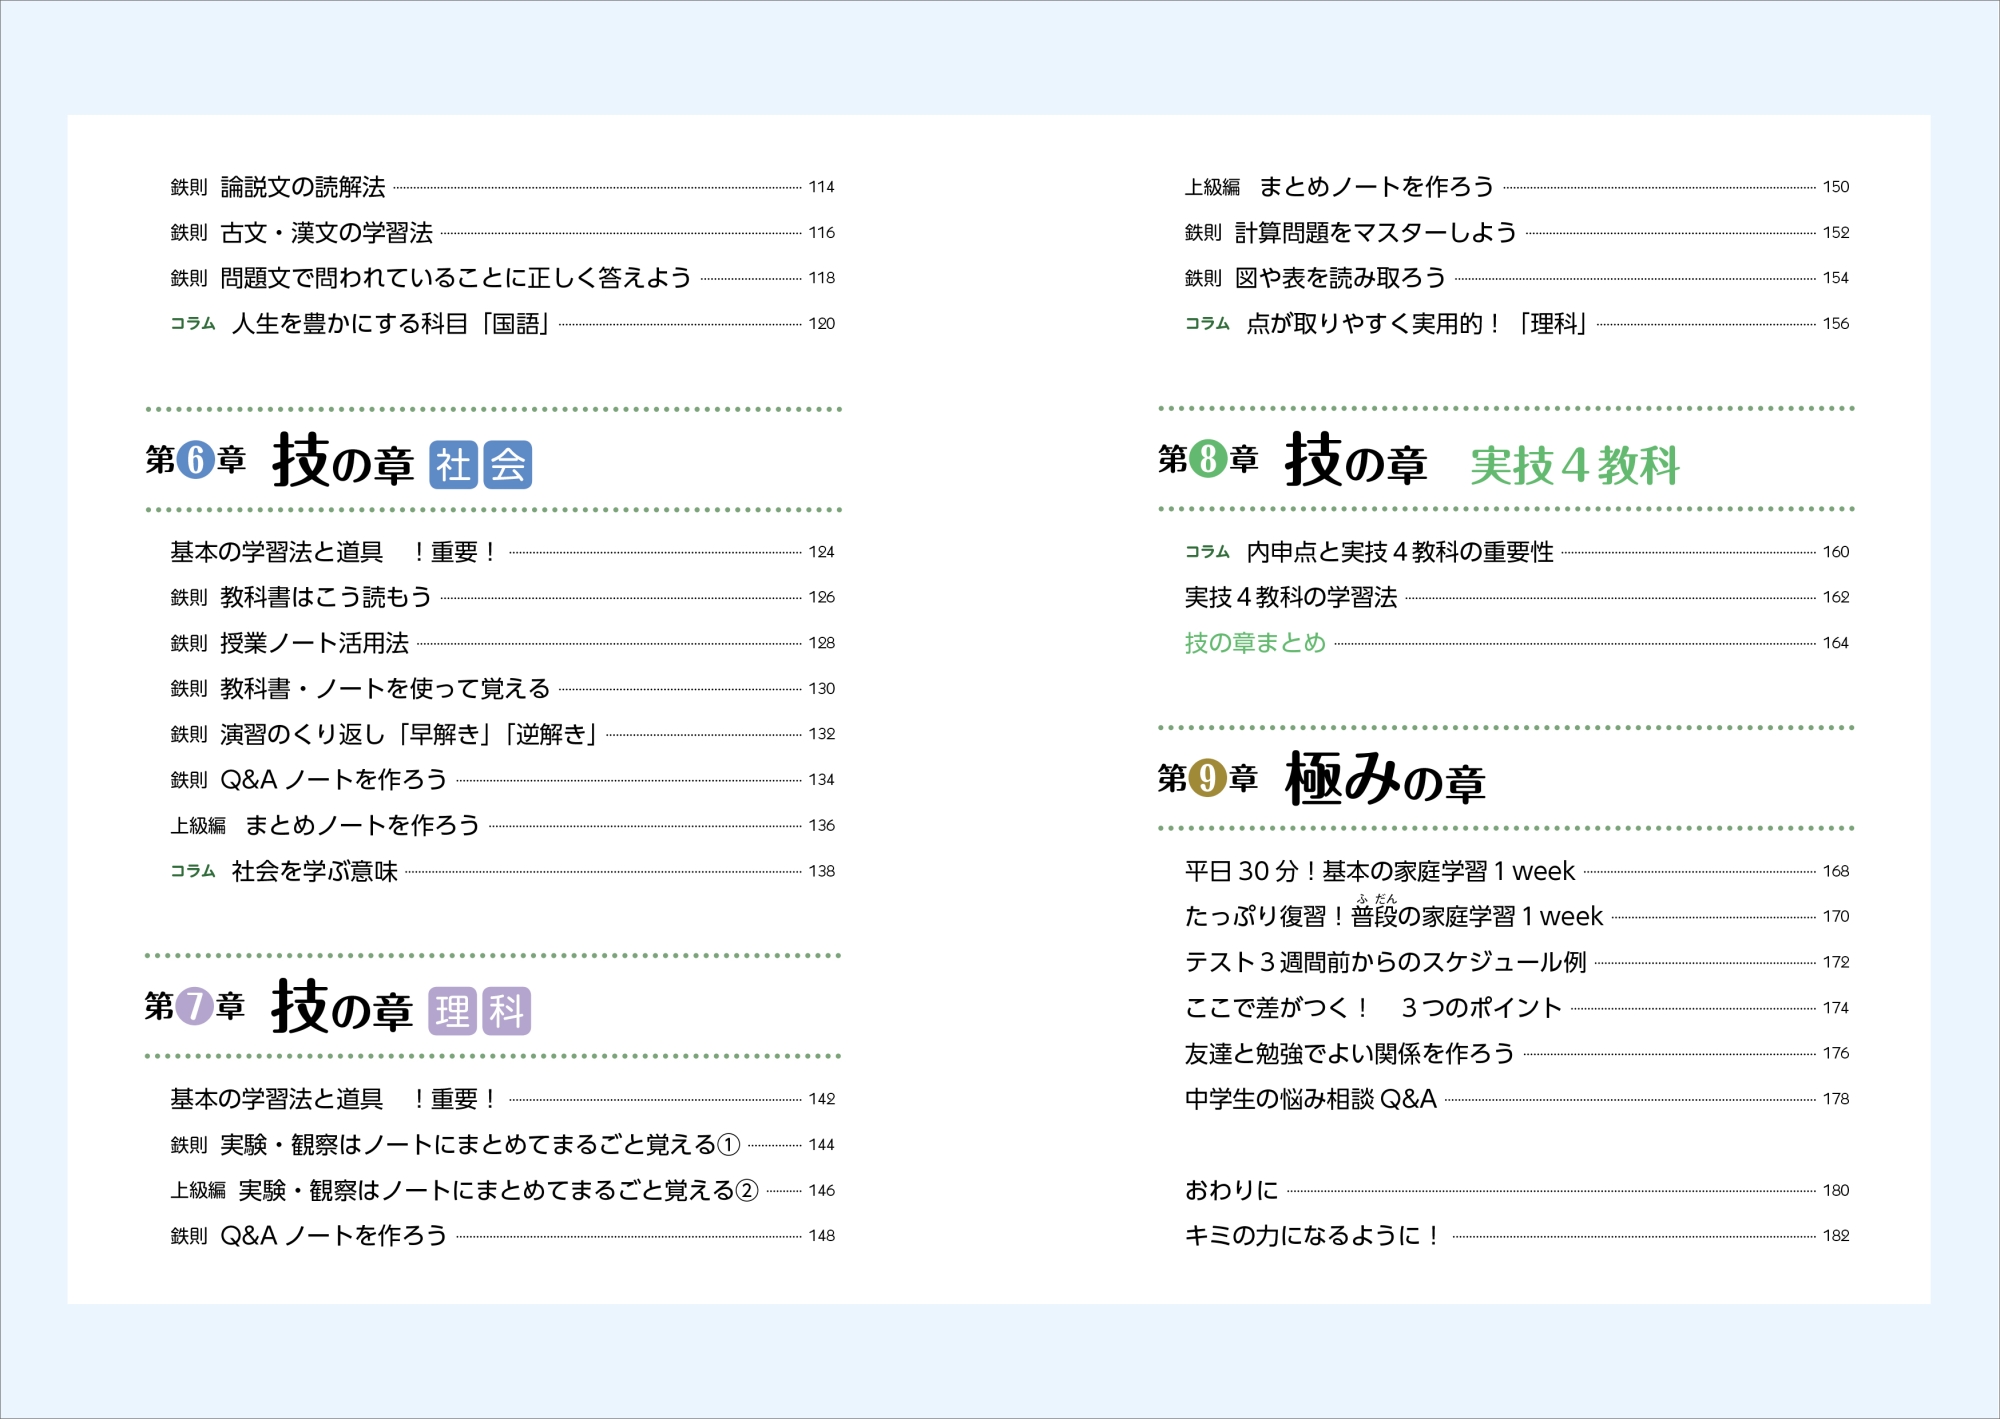Image resolution: width=2000 pixels, height=1419 pixels.
Task: Click まとめノートを作ろう with page 150
Action: [1377, 187]
